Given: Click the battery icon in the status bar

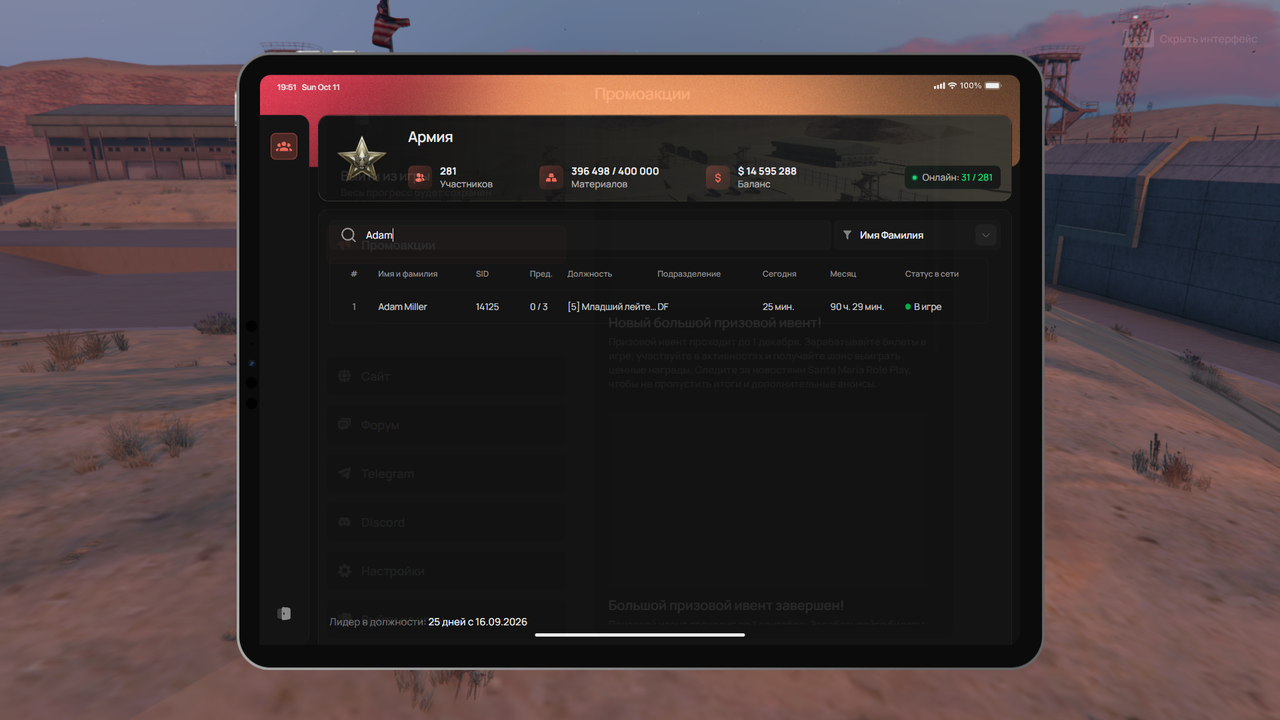Looking at the screenshot, I should 993,86.
